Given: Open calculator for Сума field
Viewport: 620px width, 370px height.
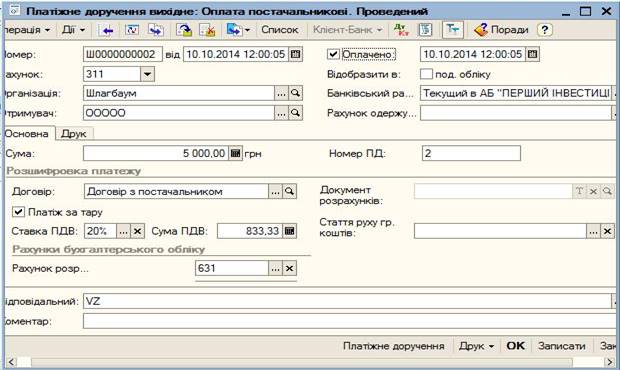Looking at the screenshot, I should (x=235, y=153).
